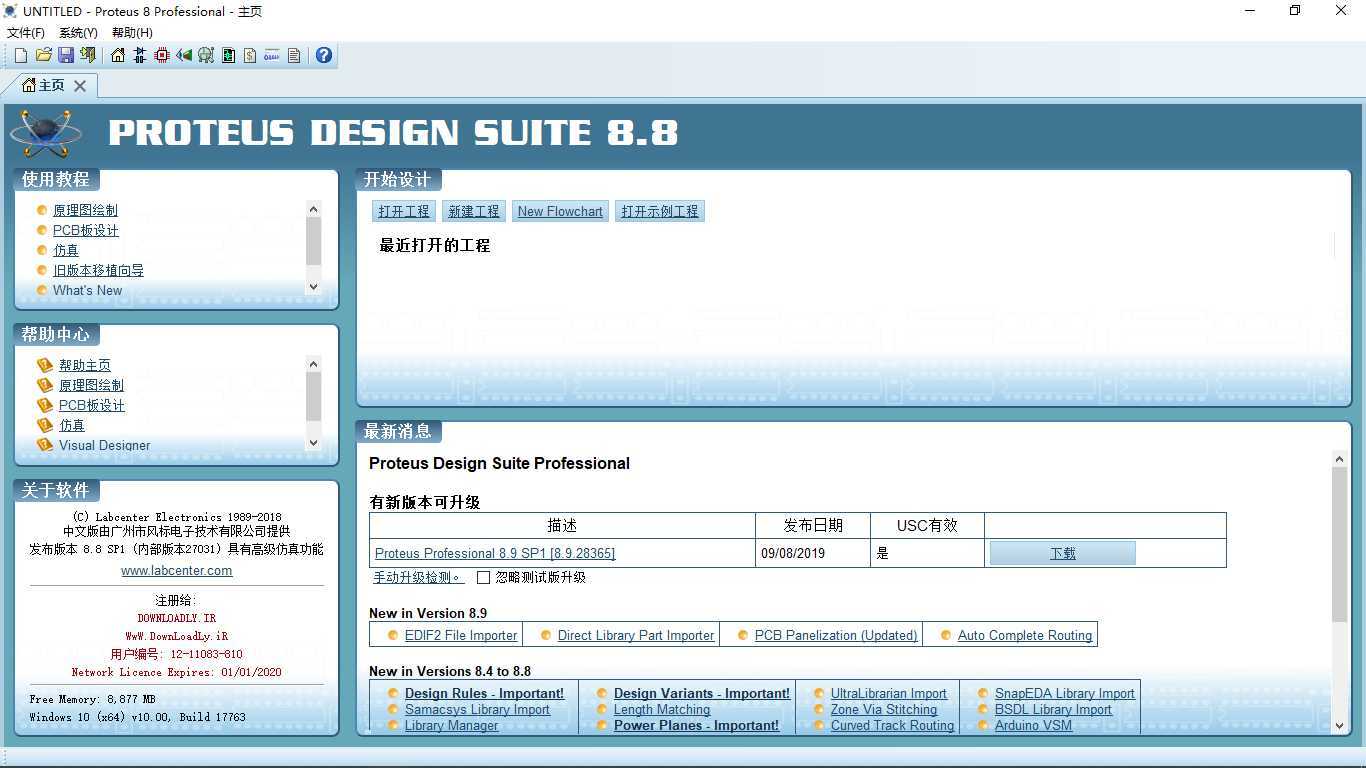Click the 打开工程 button
Image resolution: width=1366 pixels, height=768 pixels.
click(x=404, y=211)
